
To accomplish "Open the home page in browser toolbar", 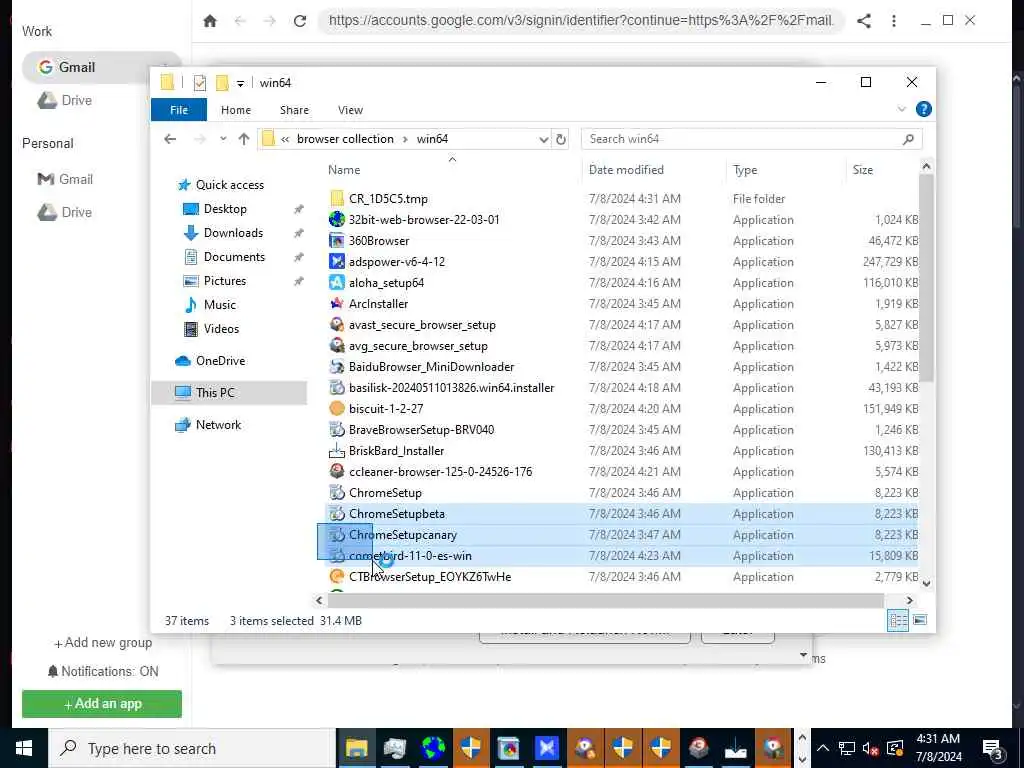I will [210, 21].
